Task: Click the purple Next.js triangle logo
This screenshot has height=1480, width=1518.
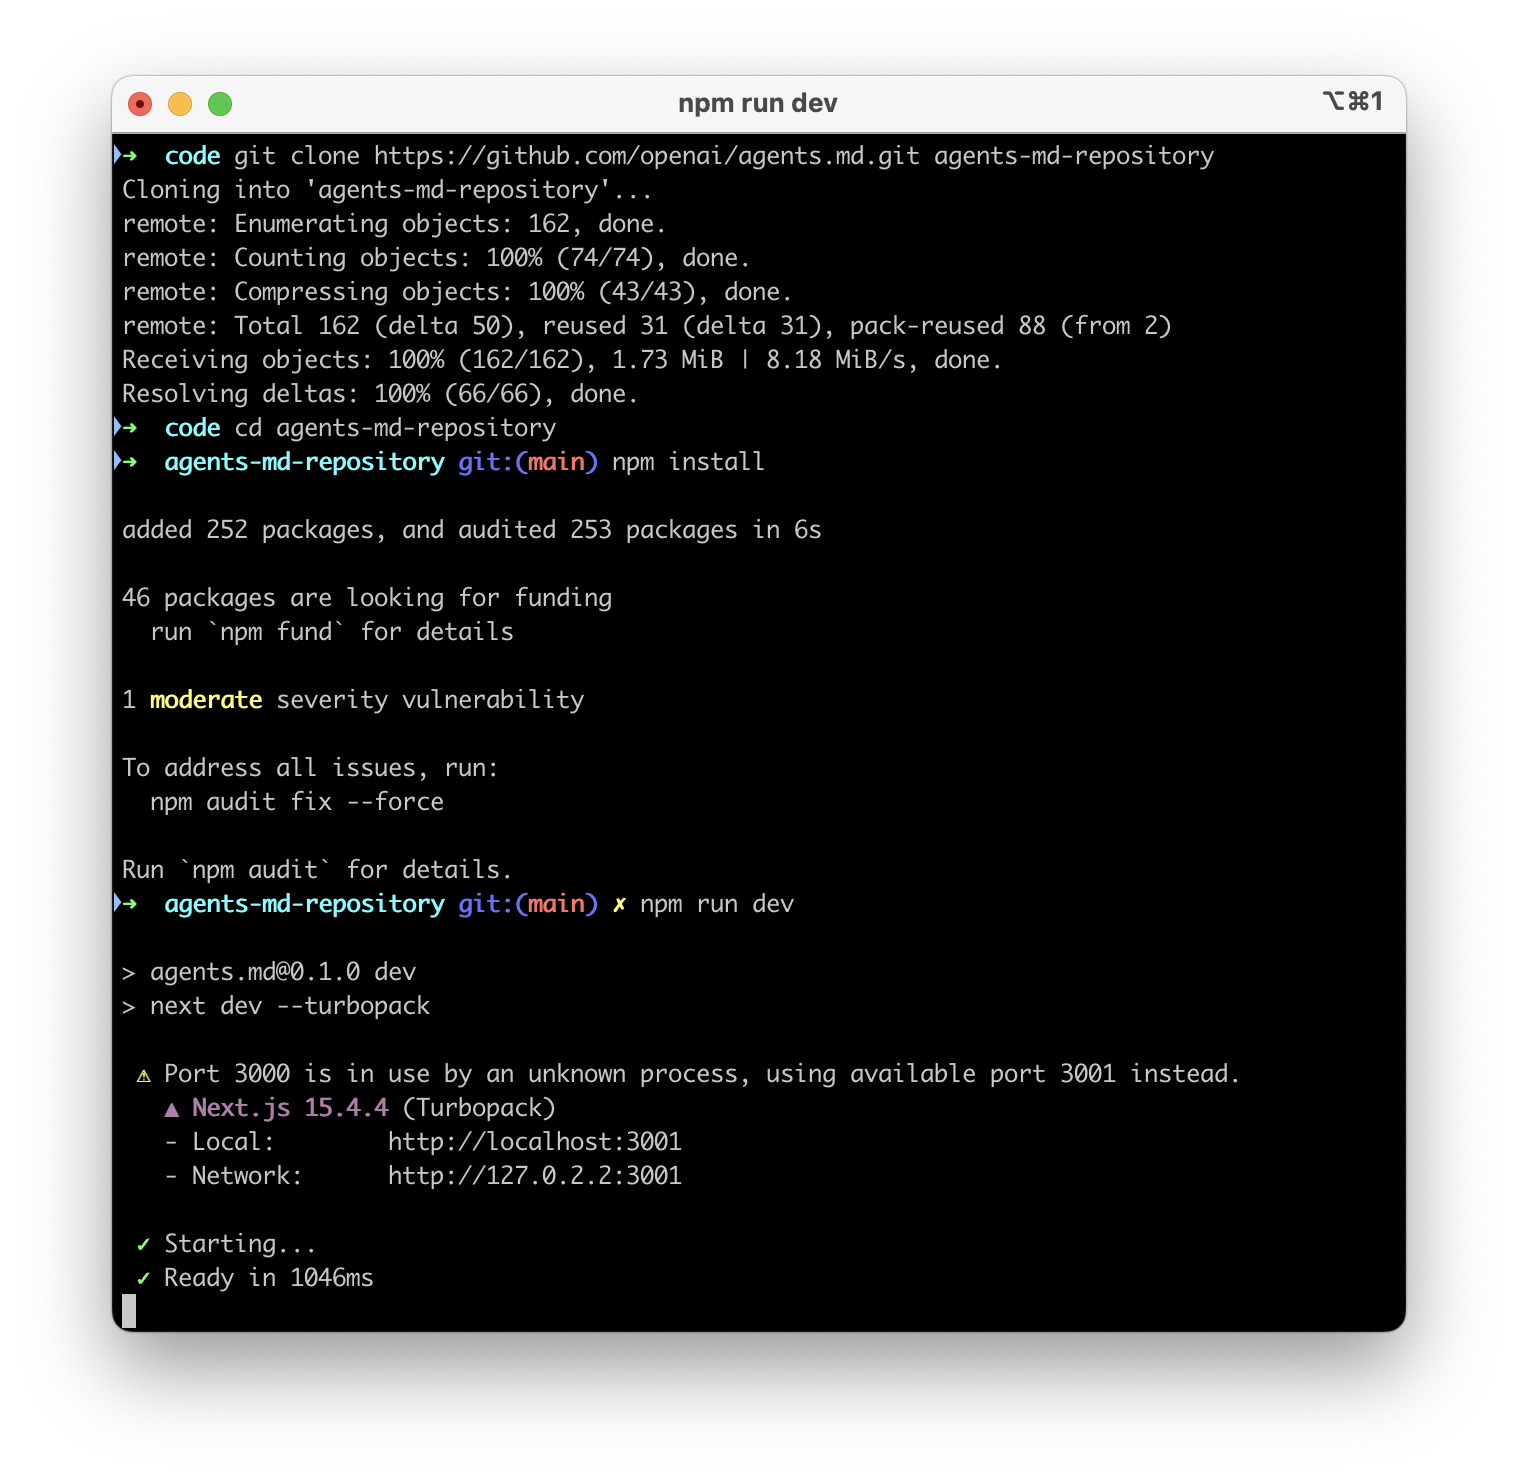Action: (x=172, y=1109)
